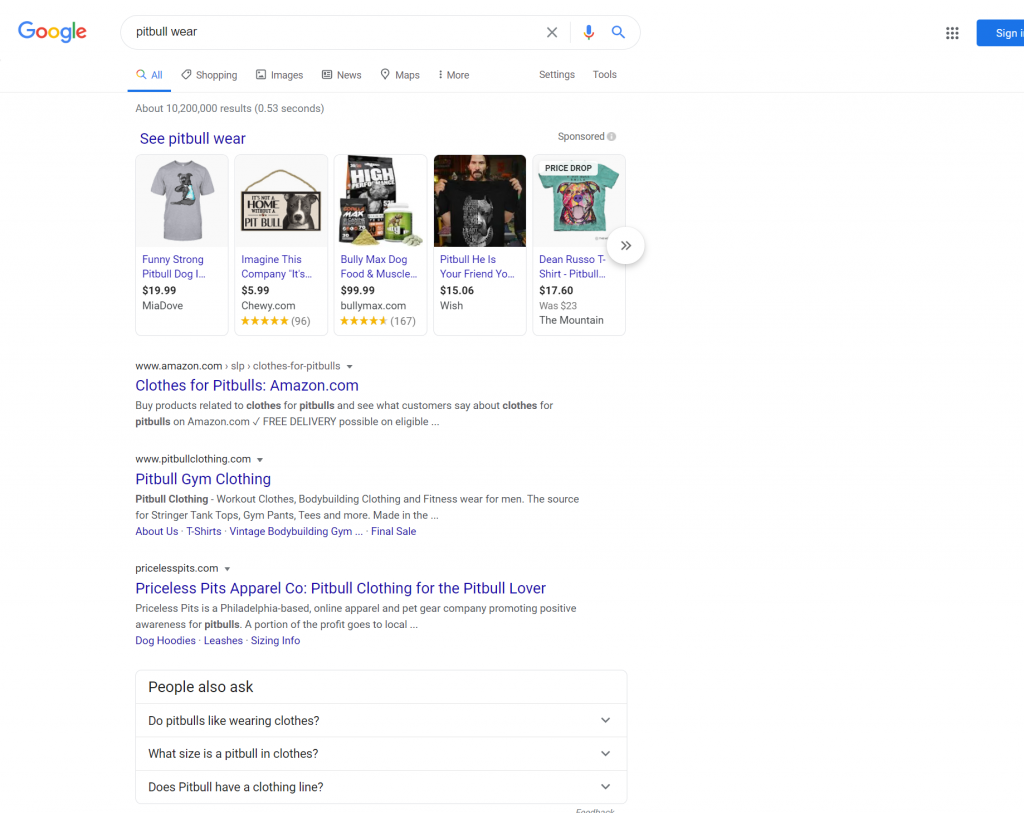The image size is (1024, 813).
Task: Open Wish pitbull black shirt thumbnail
Action: click(x=480, y=201)
